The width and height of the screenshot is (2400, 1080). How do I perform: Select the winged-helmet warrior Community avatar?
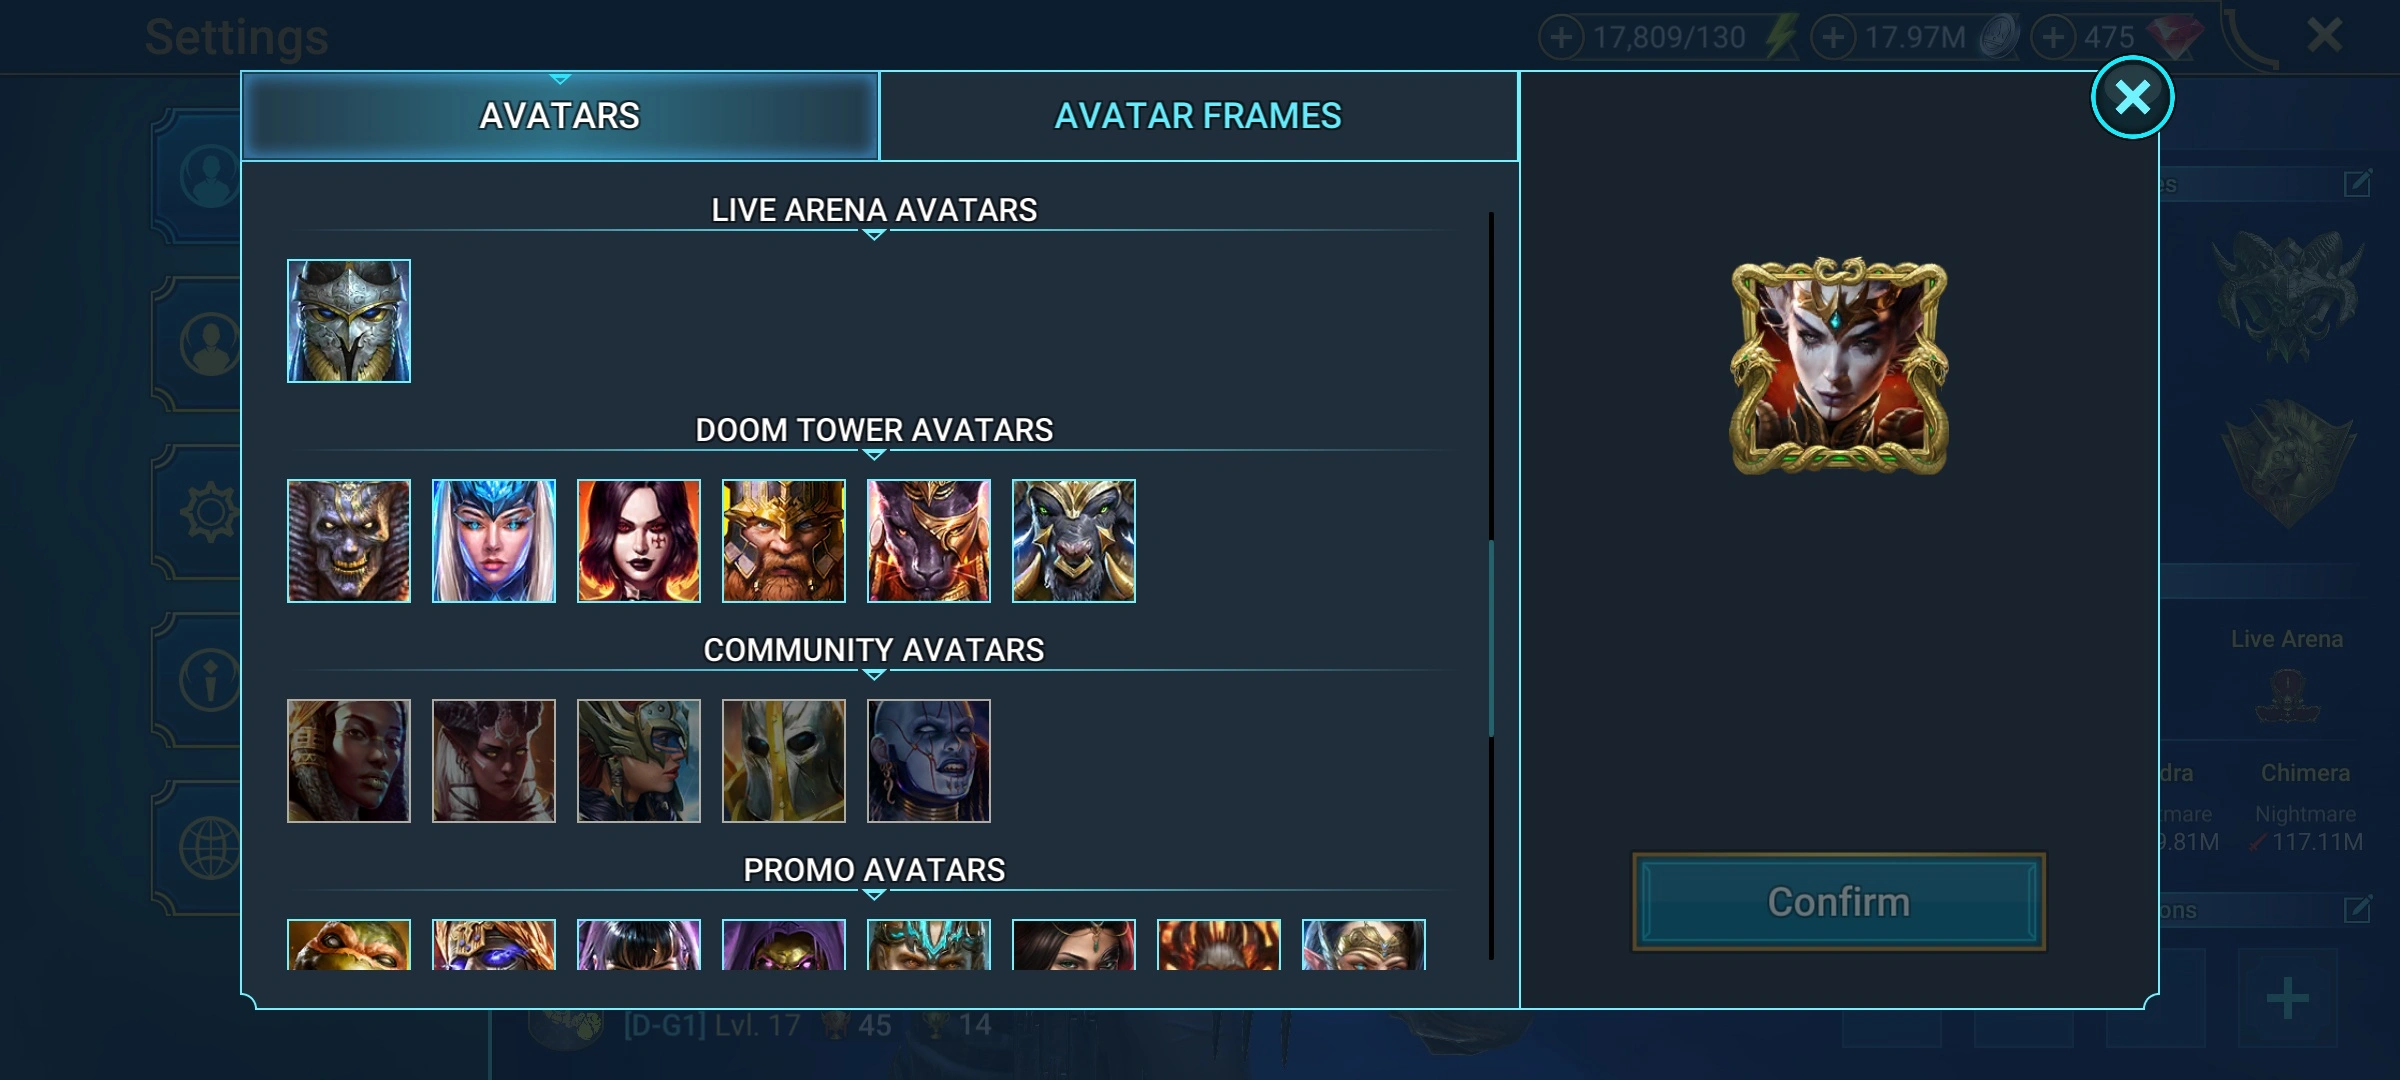pos(639,761)
